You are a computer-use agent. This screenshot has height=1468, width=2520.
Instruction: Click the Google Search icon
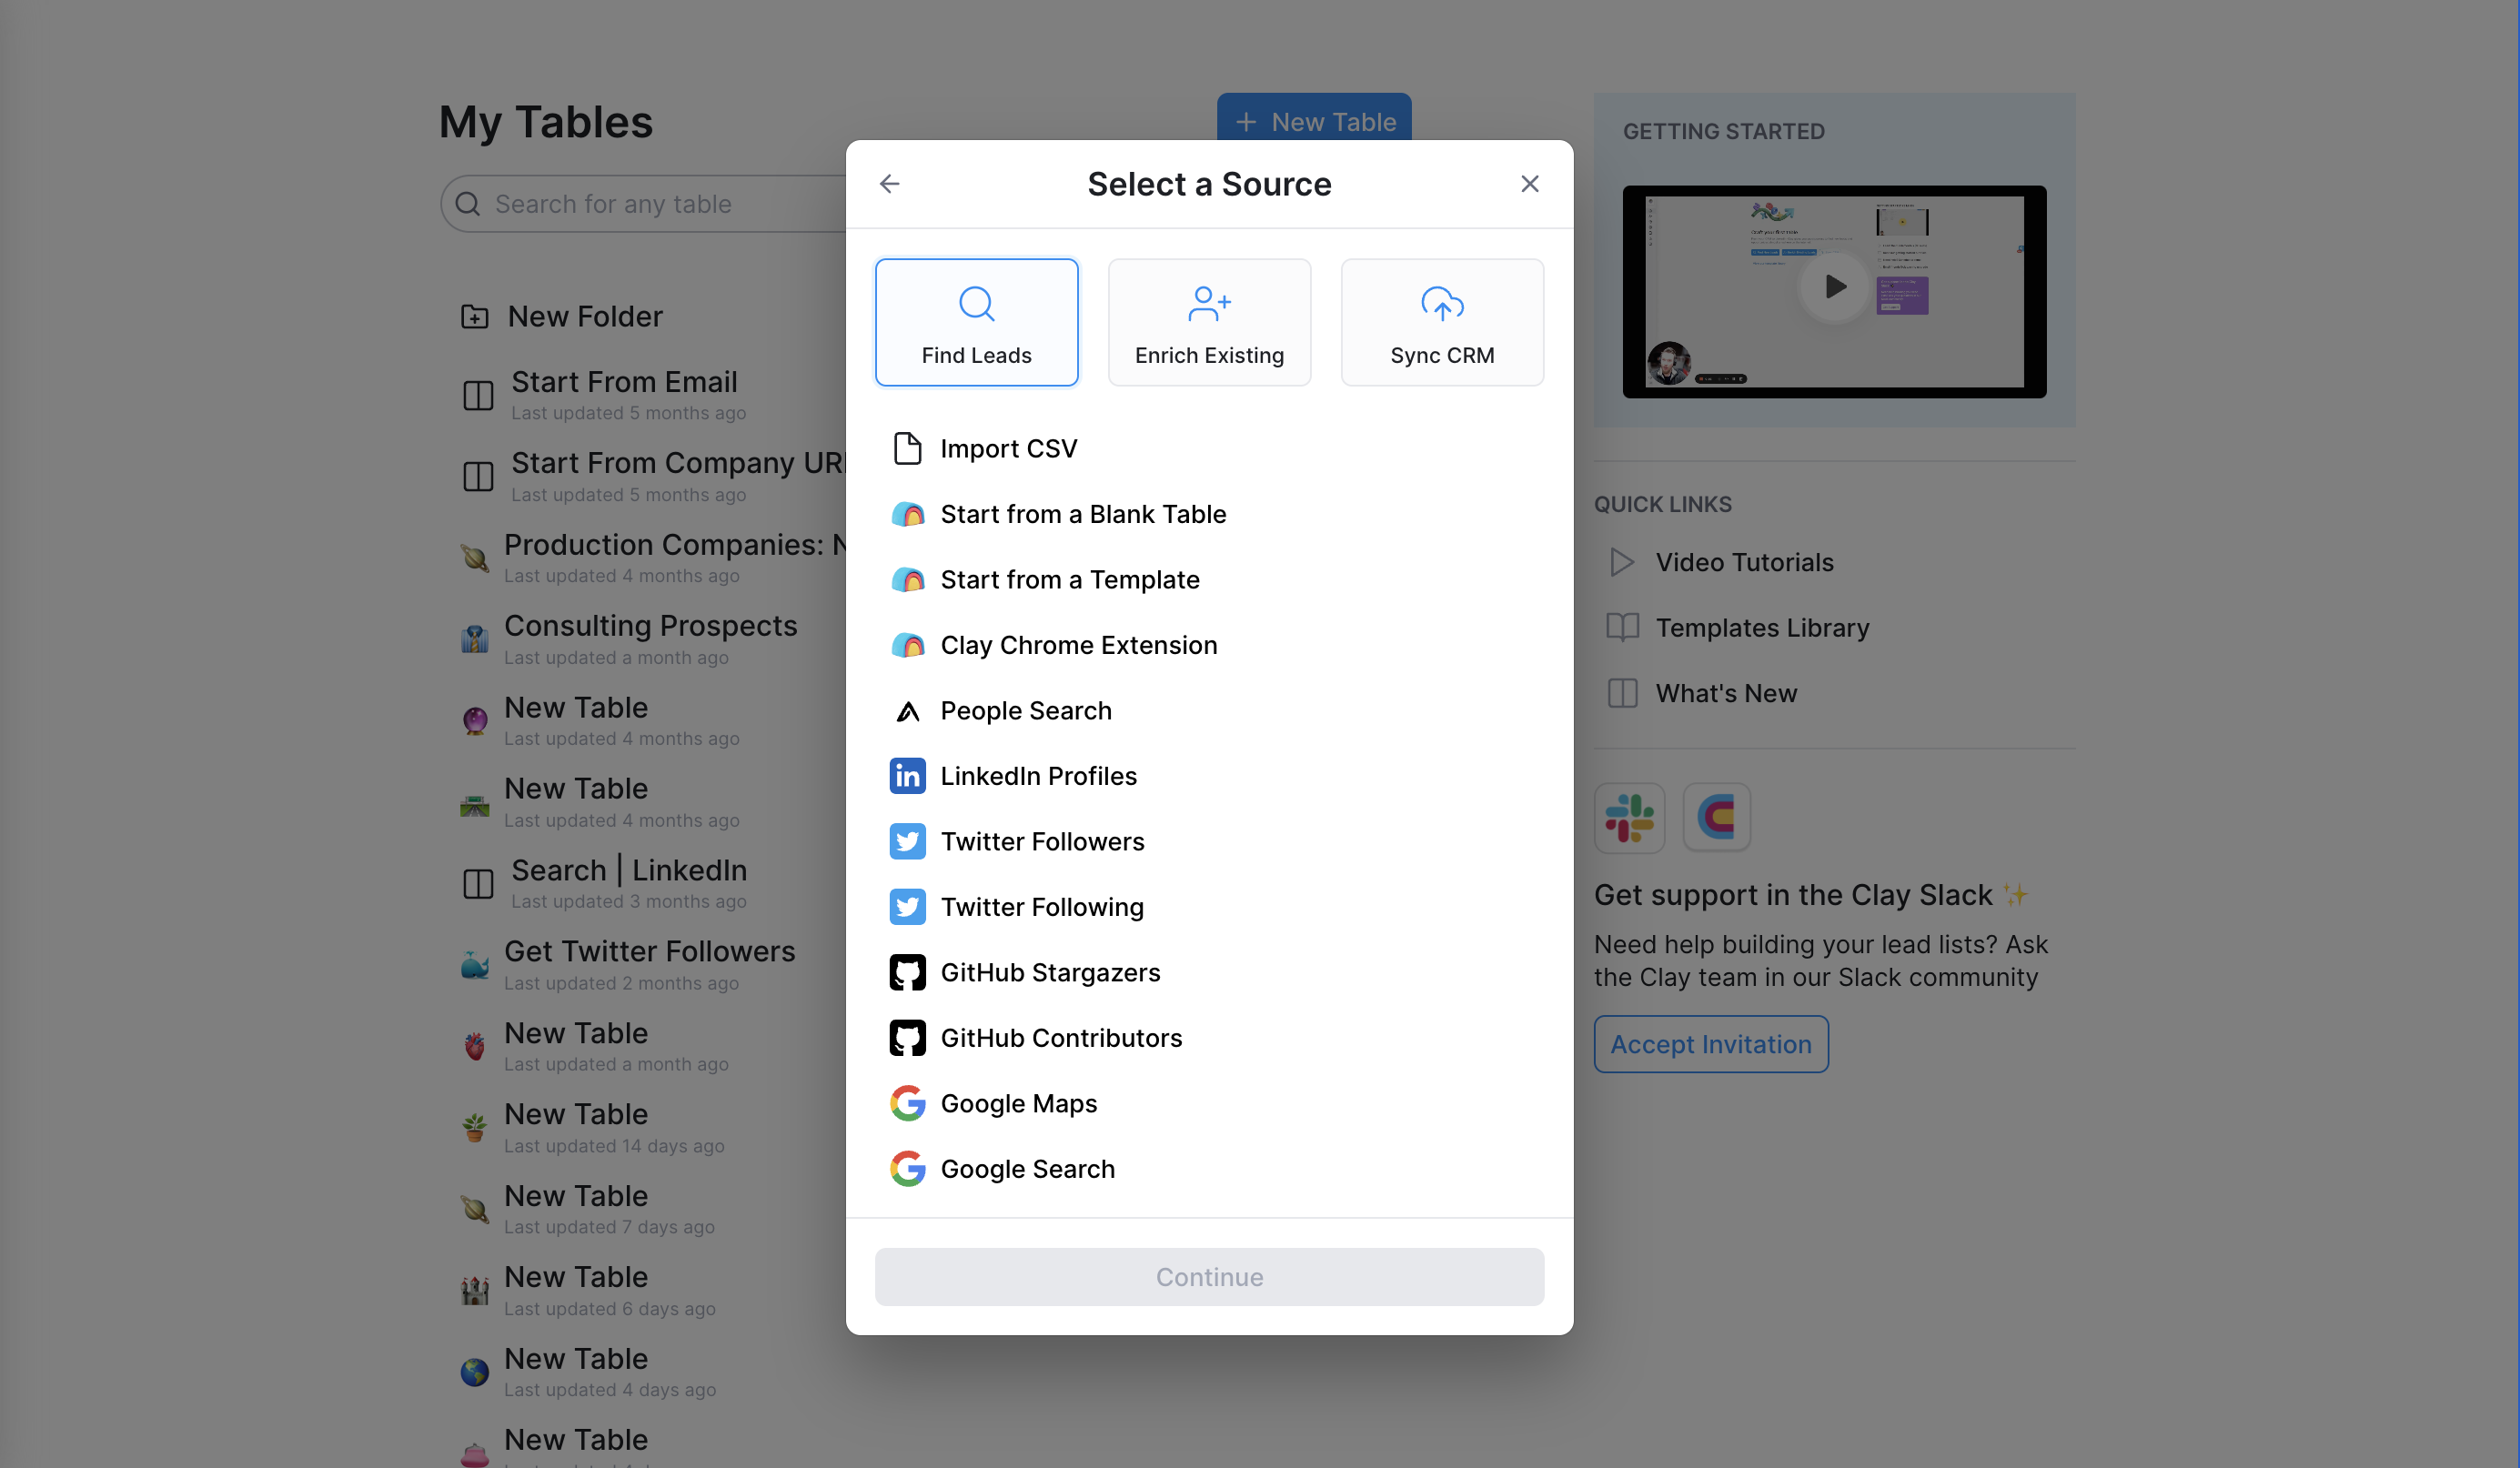tap(907, 1169)
